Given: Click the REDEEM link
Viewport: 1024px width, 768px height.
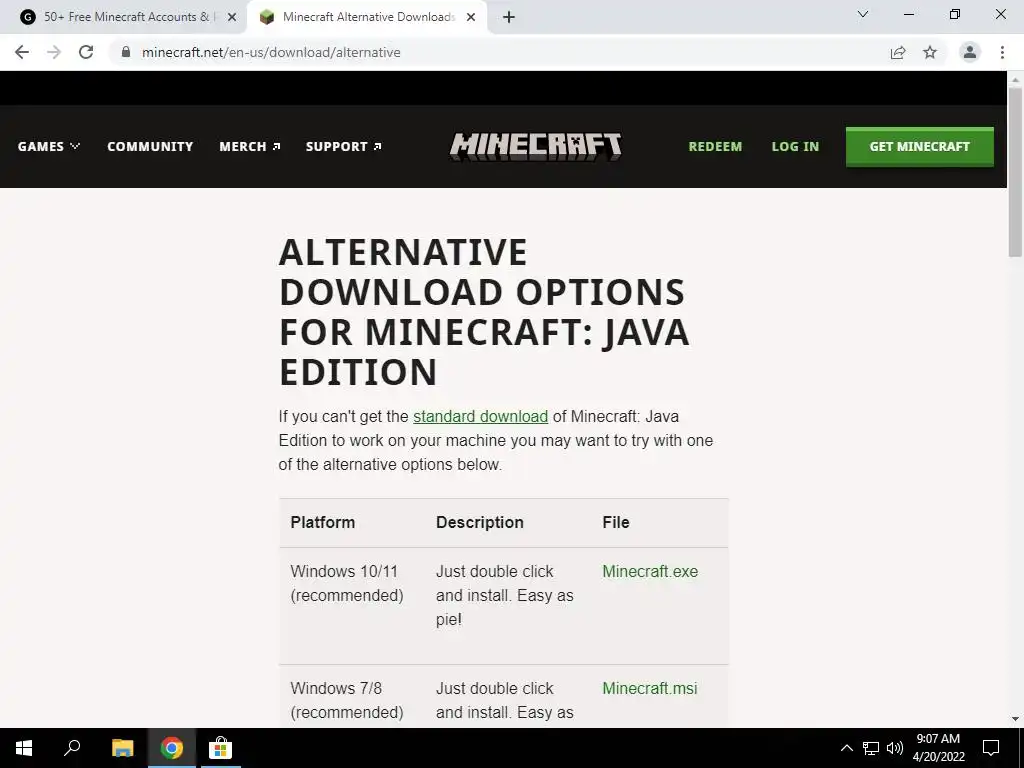Looking at the screenshot, I should pos(715,146).
